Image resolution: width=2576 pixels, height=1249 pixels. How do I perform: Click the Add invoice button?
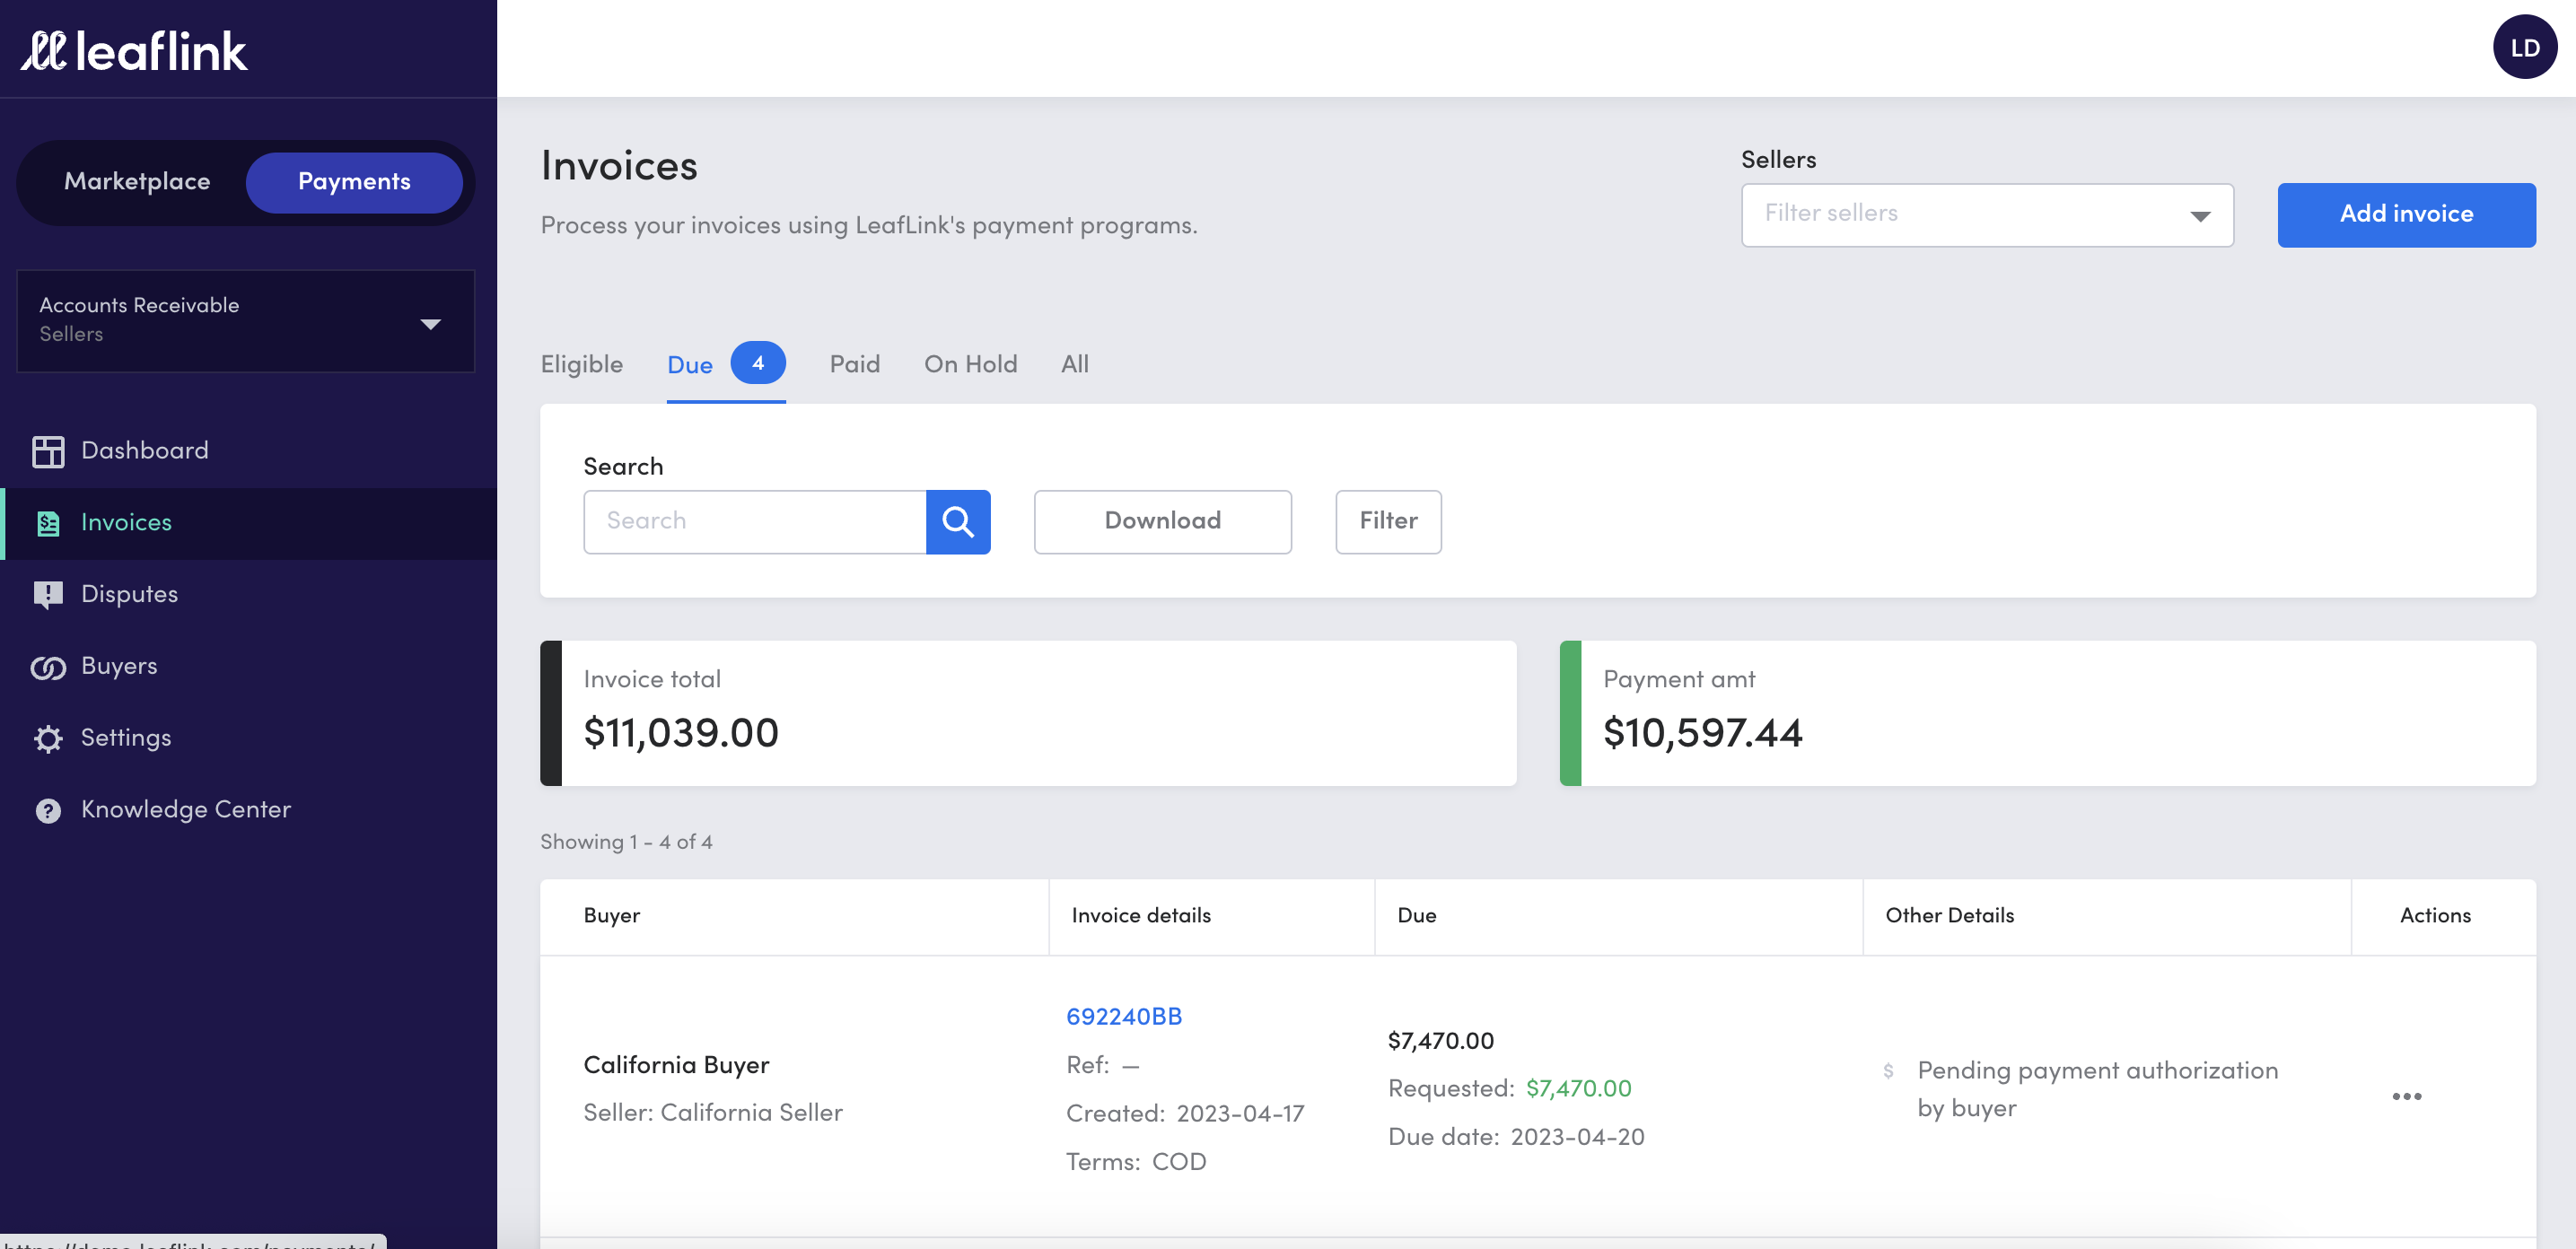[x=2406, y=215]
